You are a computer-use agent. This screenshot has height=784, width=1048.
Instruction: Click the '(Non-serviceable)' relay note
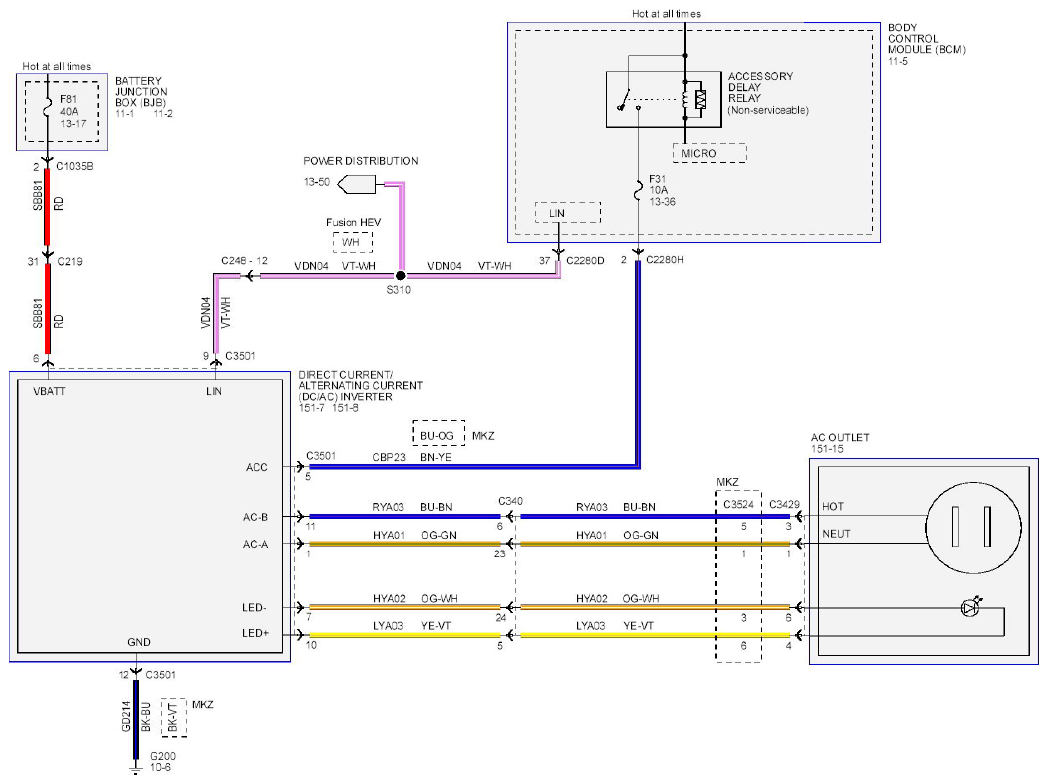click(768, 110)
